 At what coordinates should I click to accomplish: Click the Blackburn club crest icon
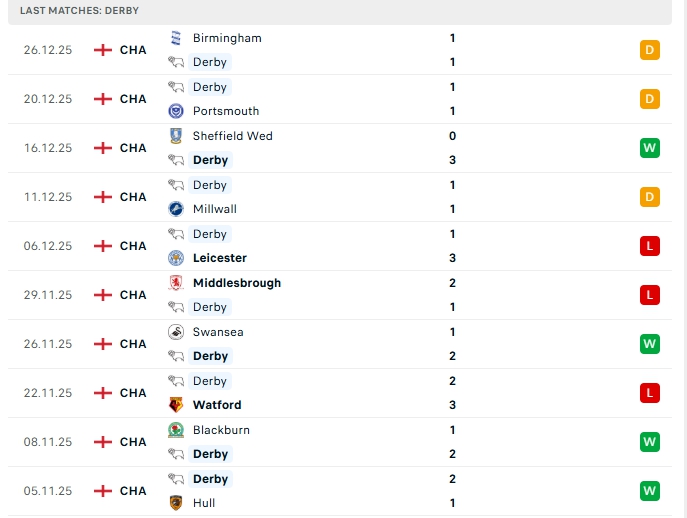(176, 430)
